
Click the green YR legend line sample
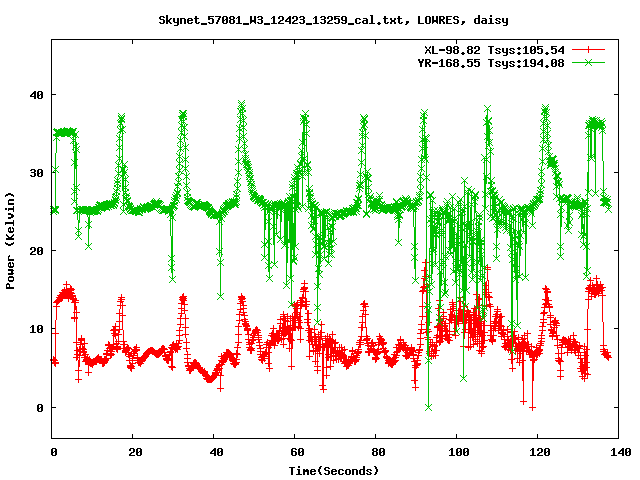coord(588,62)
